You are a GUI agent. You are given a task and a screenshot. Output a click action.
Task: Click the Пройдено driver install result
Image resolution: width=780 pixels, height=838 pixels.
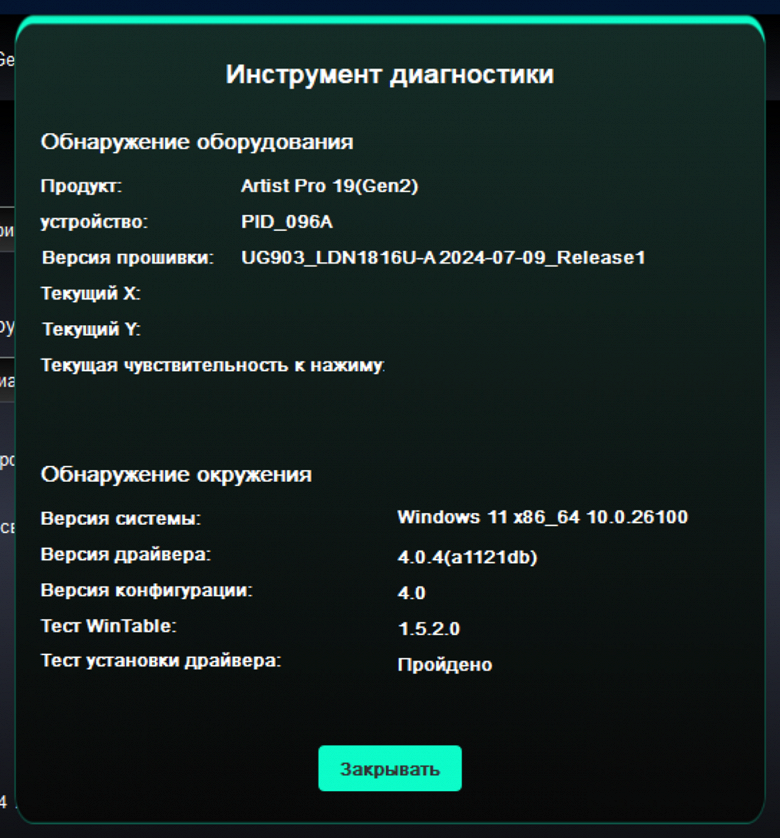coord(445,665)
